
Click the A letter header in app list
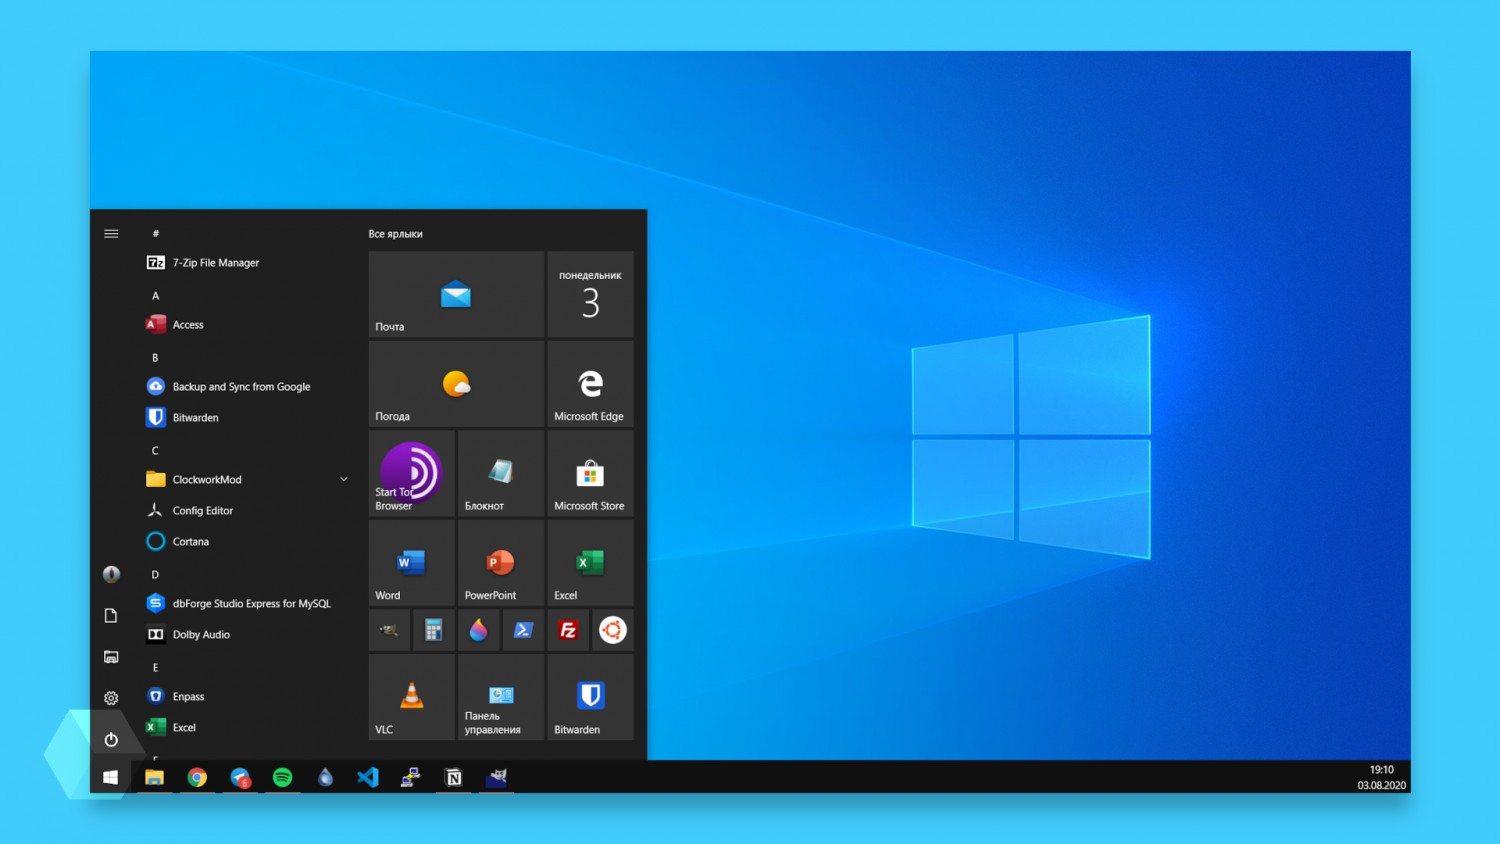click(x=155, y=296)
